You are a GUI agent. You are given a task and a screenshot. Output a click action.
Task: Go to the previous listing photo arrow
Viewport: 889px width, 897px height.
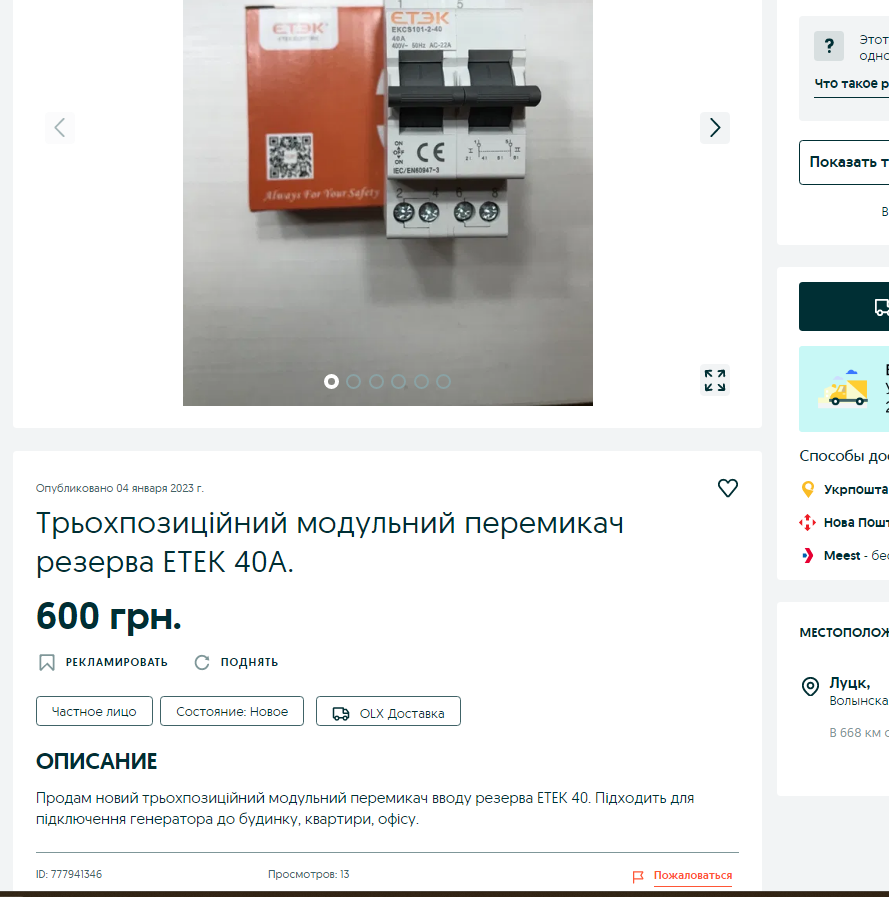point(60,128)
